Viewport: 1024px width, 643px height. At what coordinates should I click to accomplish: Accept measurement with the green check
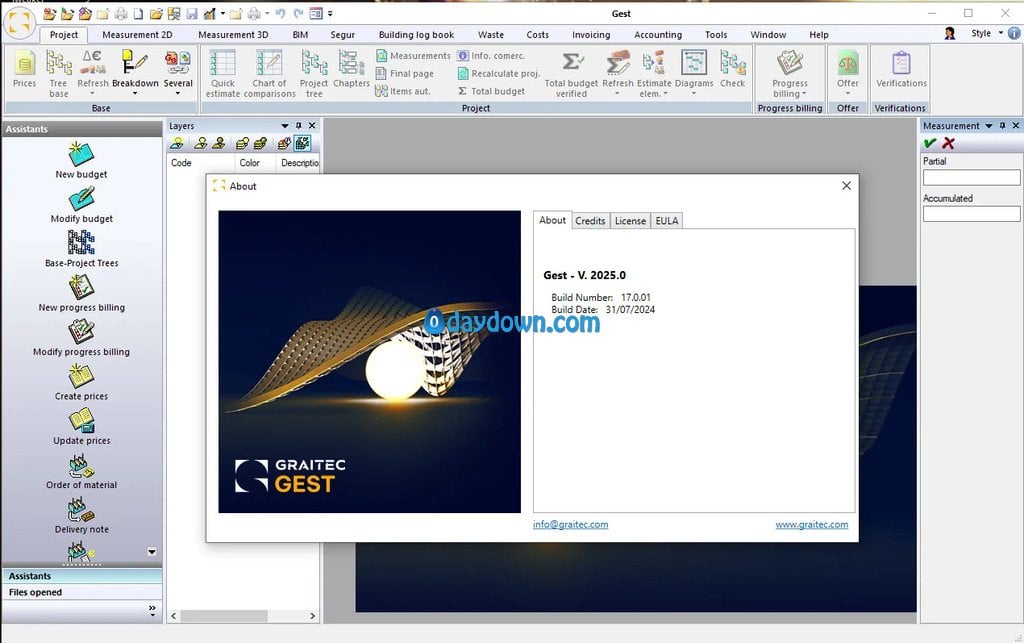pos(930,143)
